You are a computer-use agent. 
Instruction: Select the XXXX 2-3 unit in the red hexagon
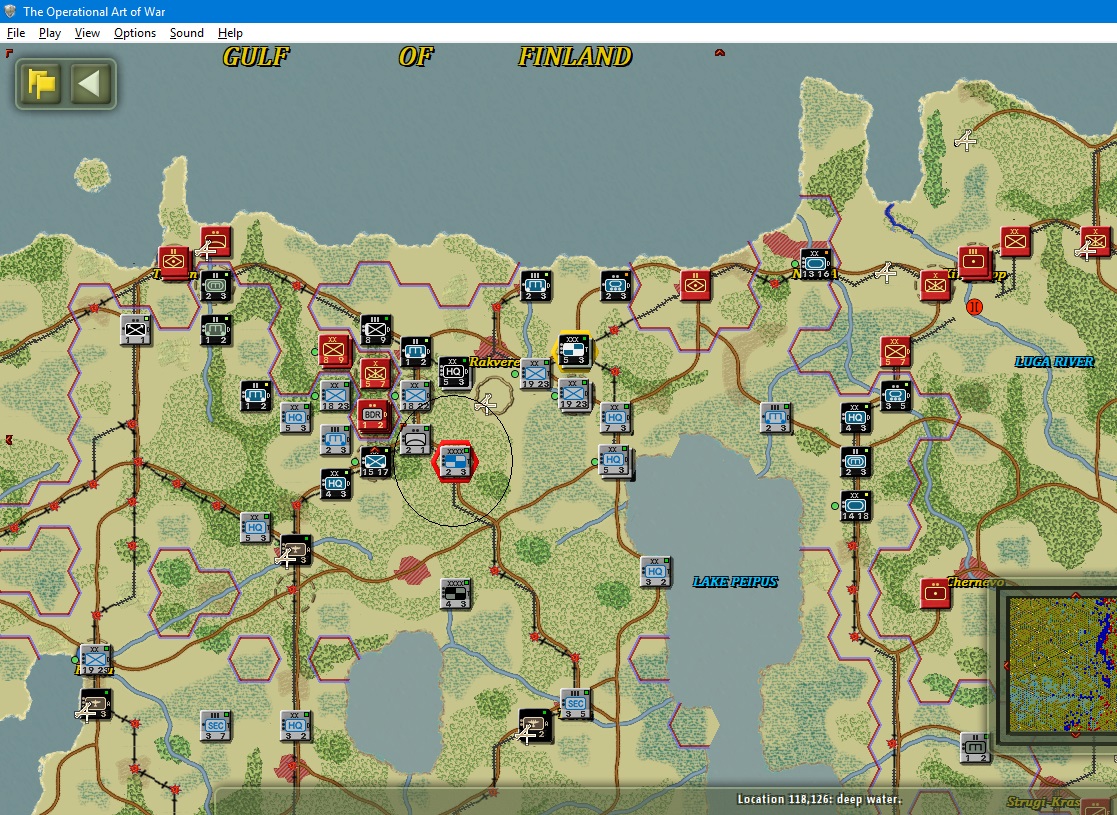pos(455,462)
